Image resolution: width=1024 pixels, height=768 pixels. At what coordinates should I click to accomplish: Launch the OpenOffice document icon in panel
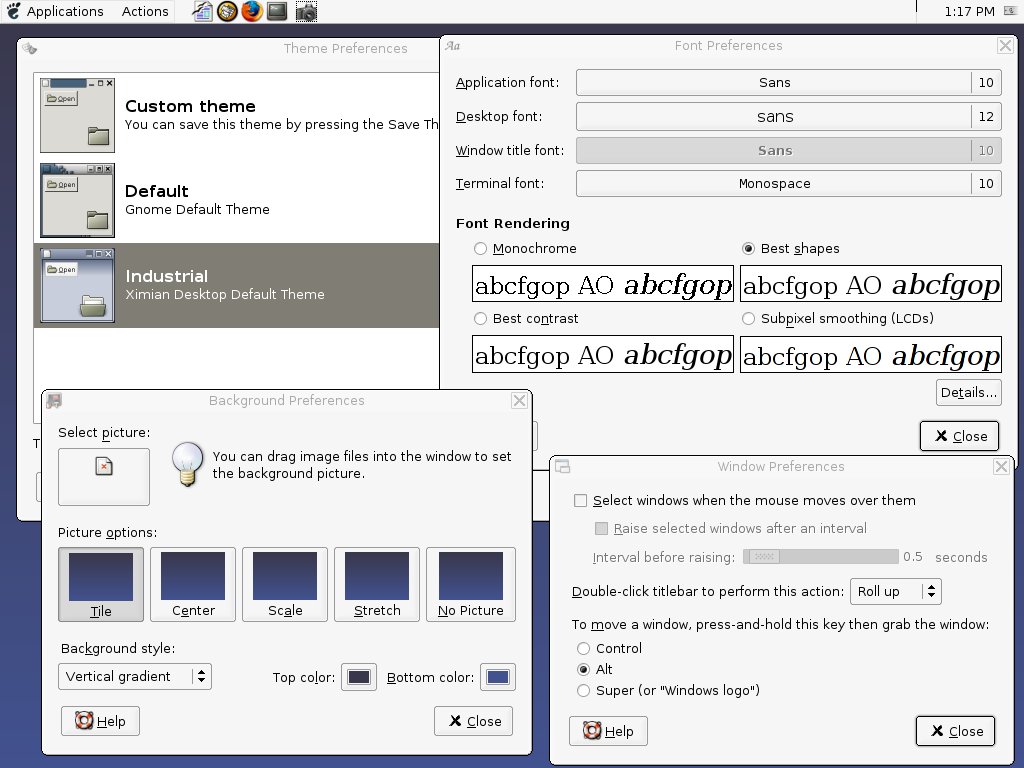[x=202, y=12]
